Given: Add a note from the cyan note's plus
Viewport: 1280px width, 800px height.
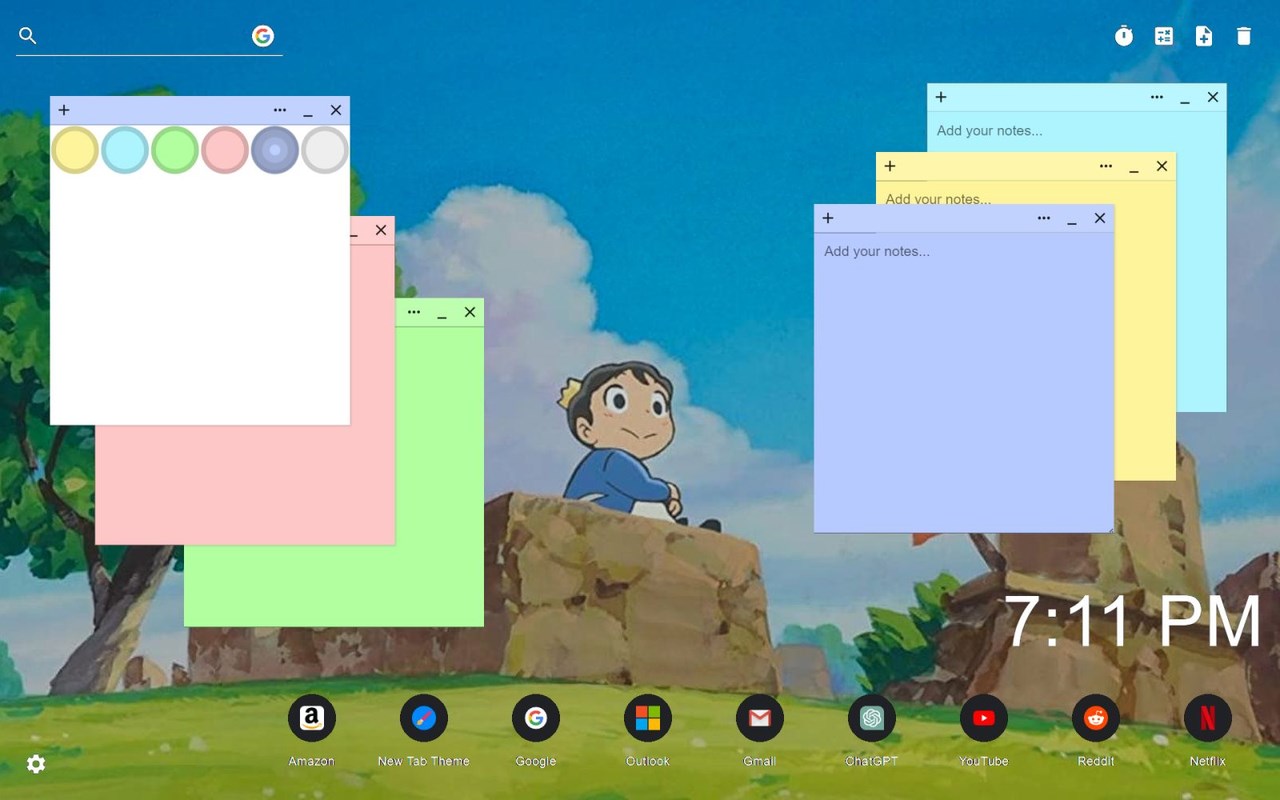Looking at the screenshot, I should pyautogui.click(x=941, y=97).
